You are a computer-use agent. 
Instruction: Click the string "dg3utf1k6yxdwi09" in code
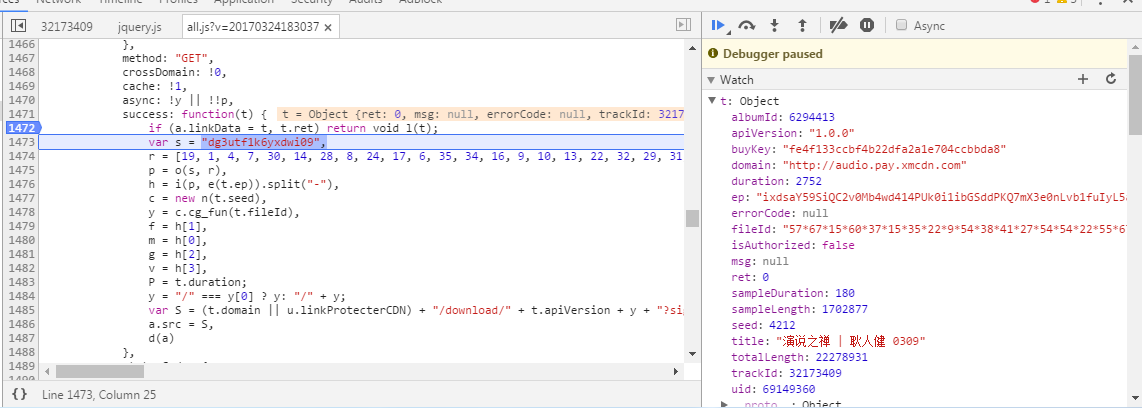click(261, 142)
